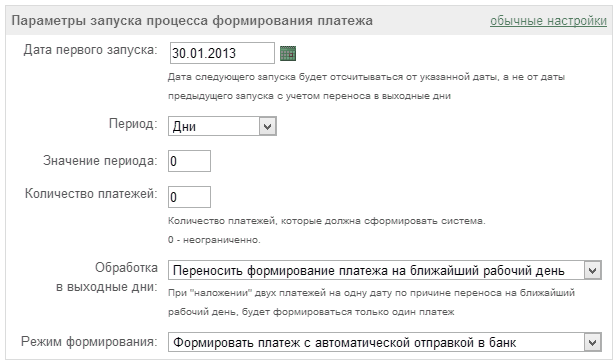The height and width of the screenshot is (360, 616).
Task: Click the first launch date field 30.01.2013
Action: 222,53
